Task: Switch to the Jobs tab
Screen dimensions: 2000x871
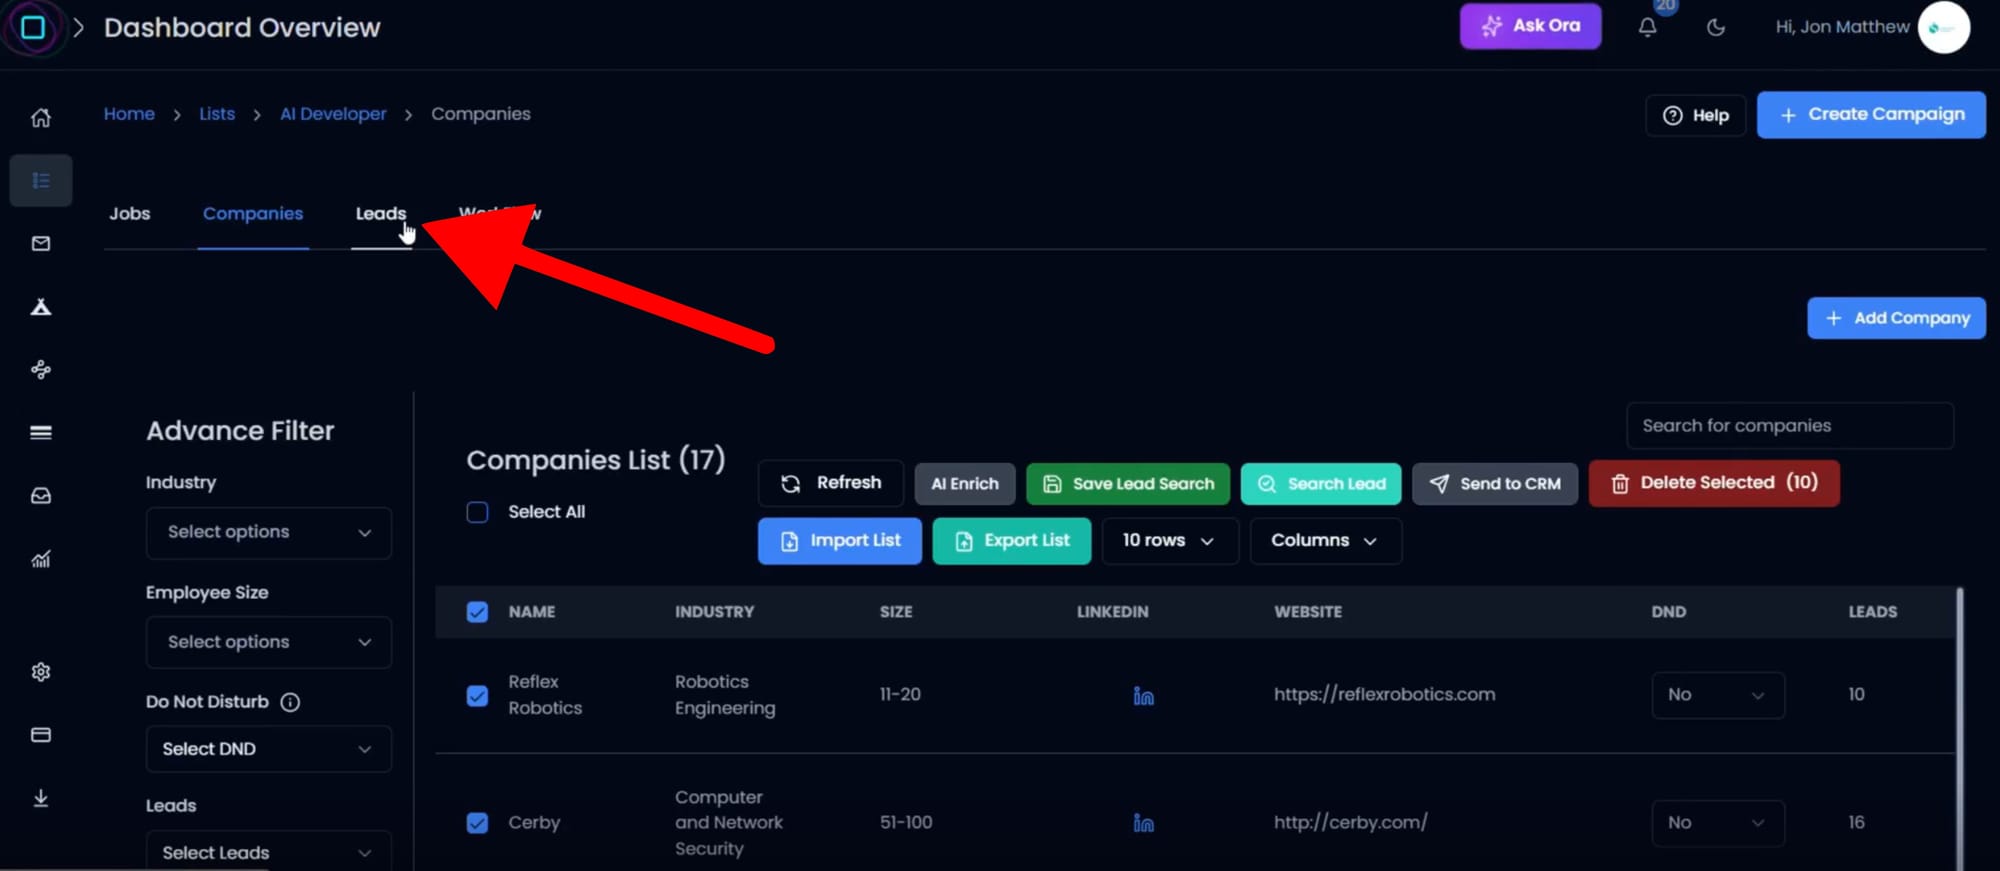Action: tap(130, 214)
